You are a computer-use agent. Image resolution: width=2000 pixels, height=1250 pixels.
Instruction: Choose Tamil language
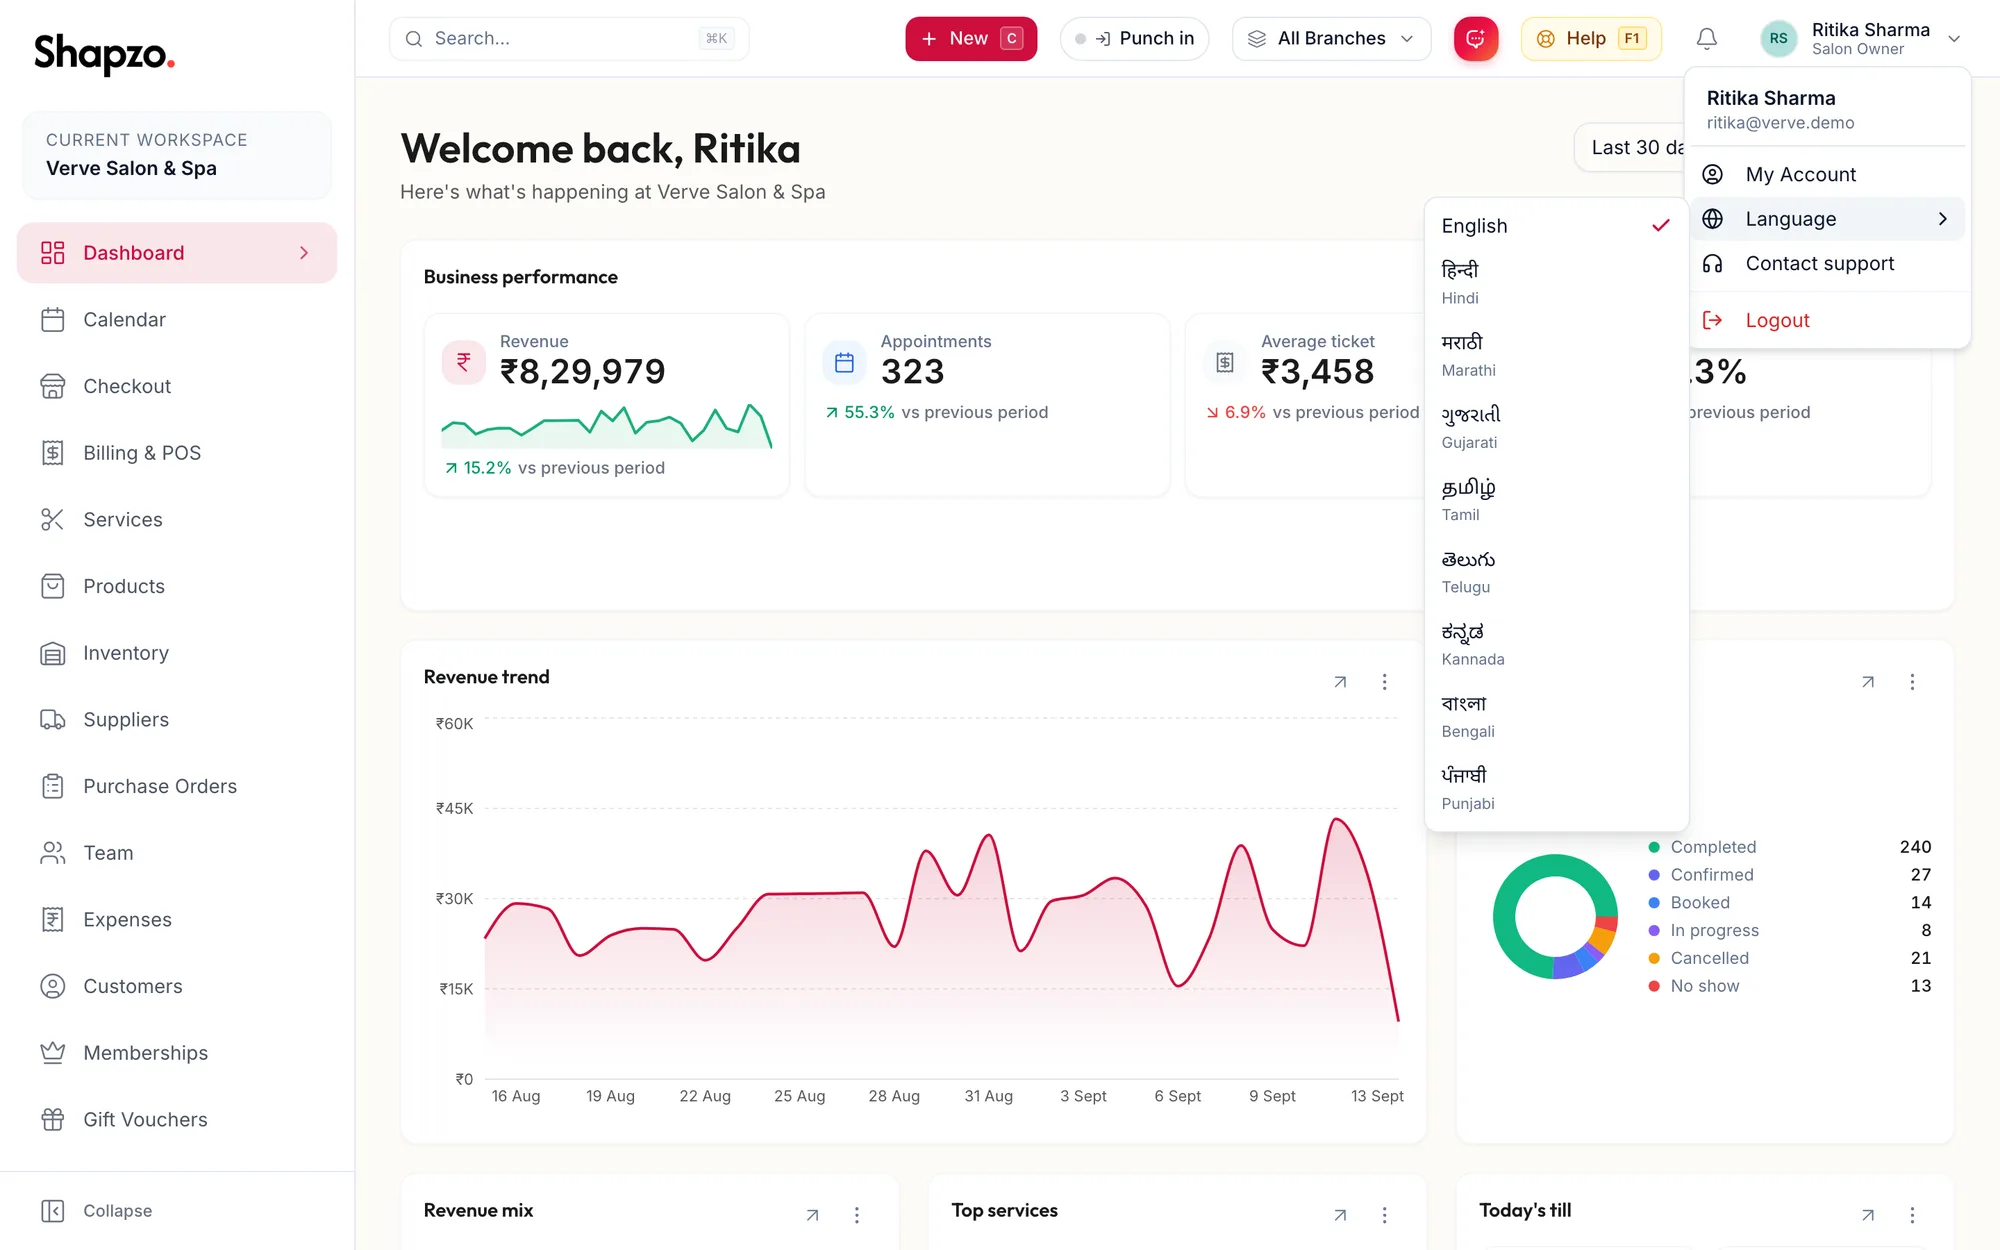tap(1556, 500)
